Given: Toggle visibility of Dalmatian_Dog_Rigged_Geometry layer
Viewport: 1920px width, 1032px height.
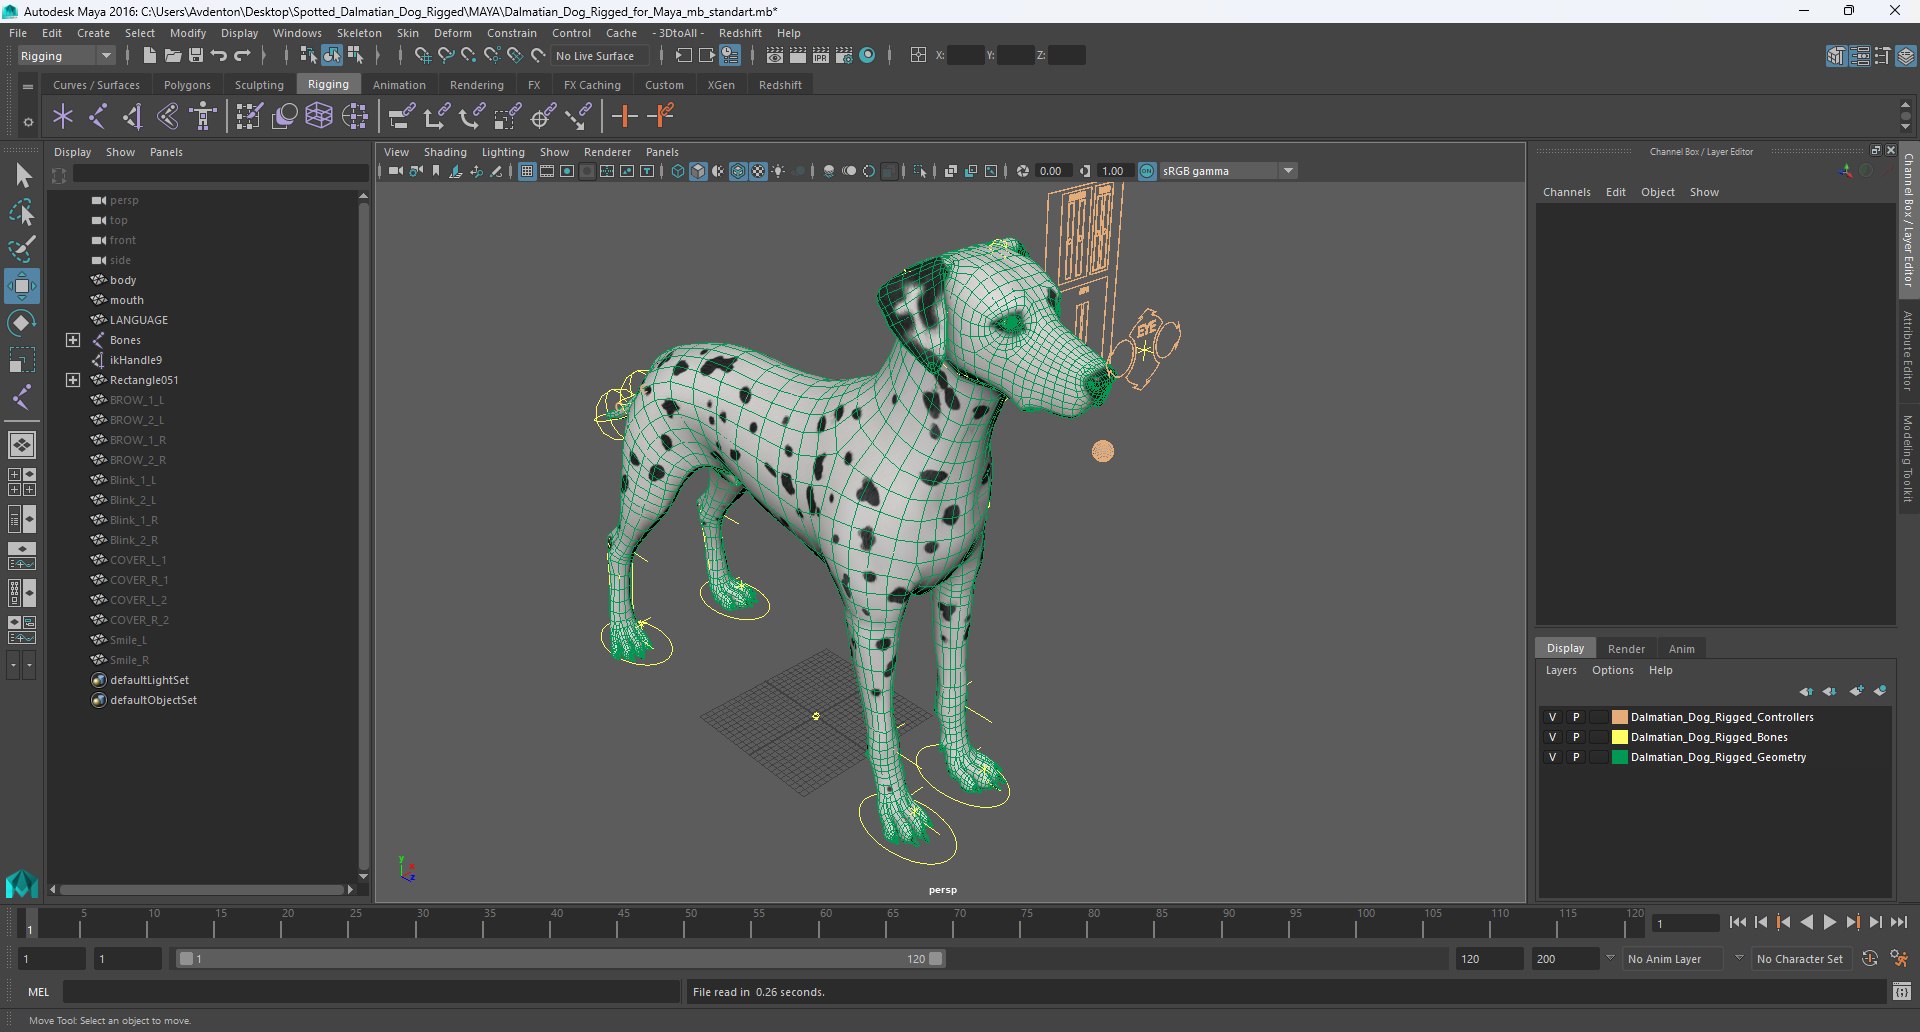Looking at the screenshot, I should (x=1552, y=757).
